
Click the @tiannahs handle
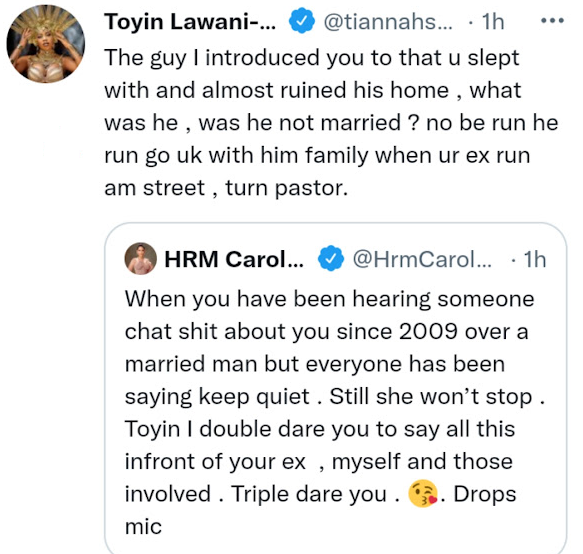click(388, 22)
